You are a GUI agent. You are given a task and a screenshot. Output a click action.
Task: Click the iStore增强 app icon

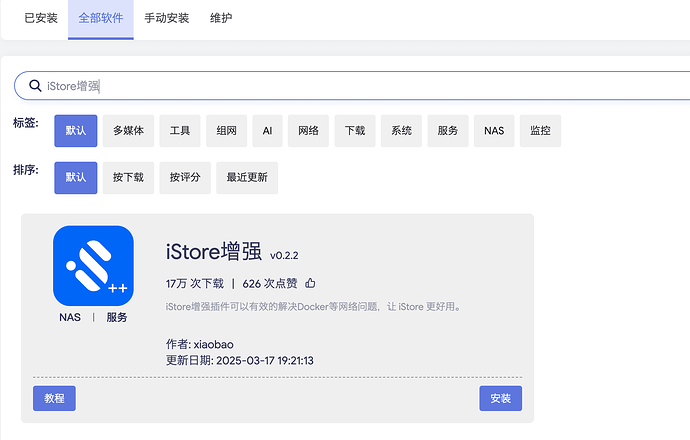coord(93,266)
